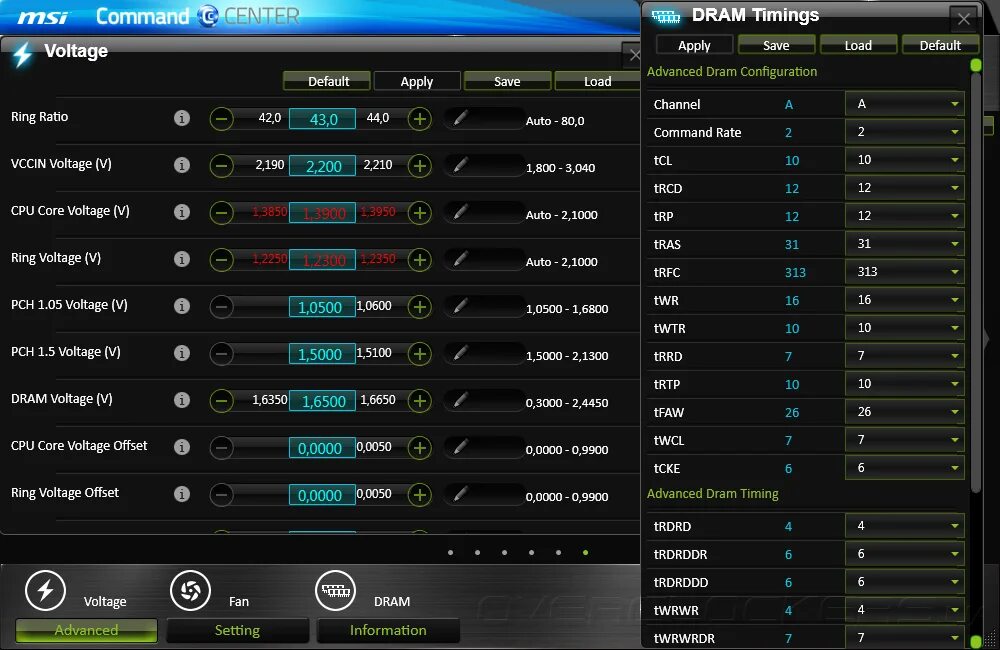Expand the tCL timing dropdown
Image resolution: width=1000 pixels, height=650 pixels.
point(905,160)
